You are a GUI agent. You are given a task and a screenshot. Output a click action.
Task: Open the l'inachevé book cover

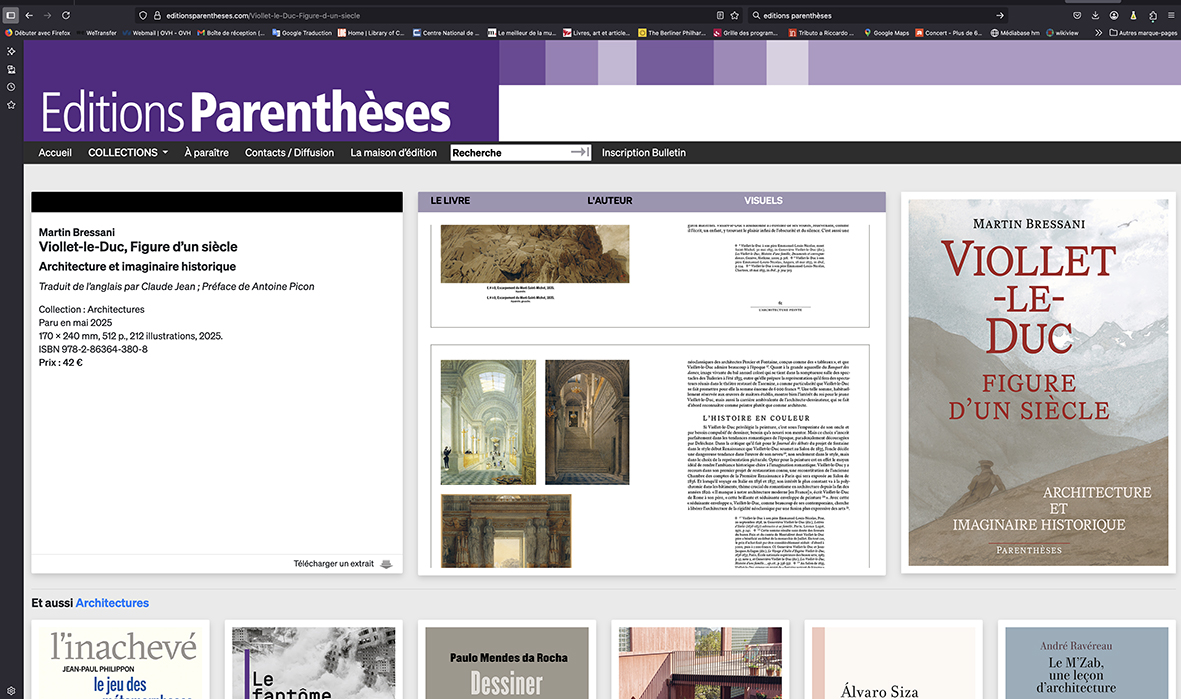coord(121,663)
